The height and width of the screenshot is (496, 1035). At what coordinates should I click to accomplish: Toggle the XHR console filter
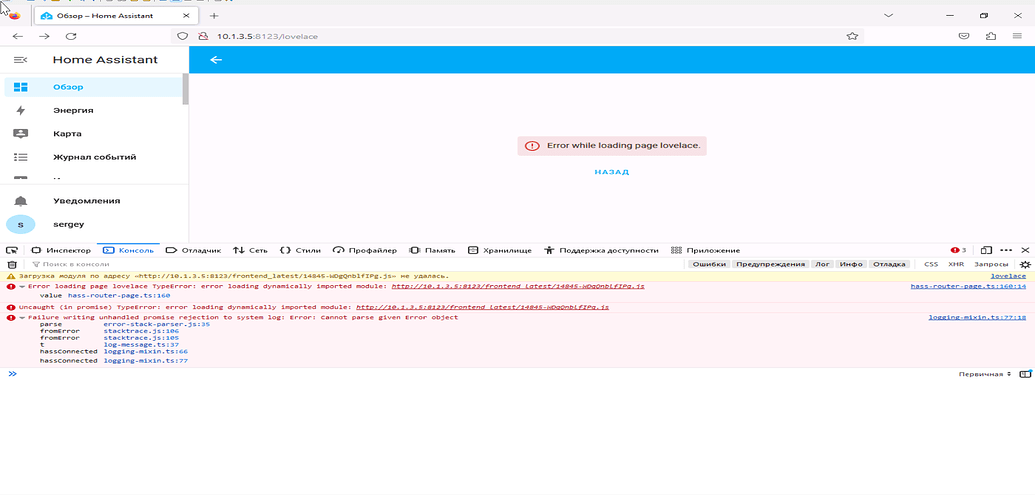point(956,264)
